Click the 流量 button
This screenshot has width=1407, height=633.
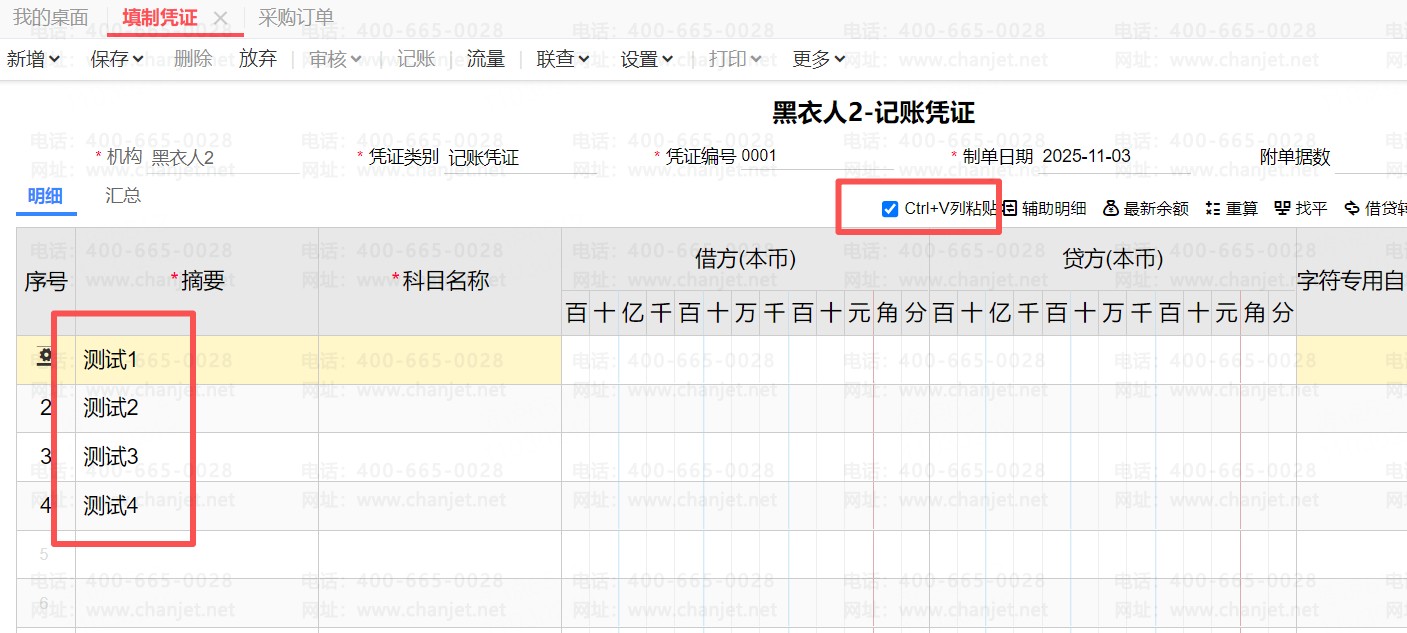[x=486, y=59]
